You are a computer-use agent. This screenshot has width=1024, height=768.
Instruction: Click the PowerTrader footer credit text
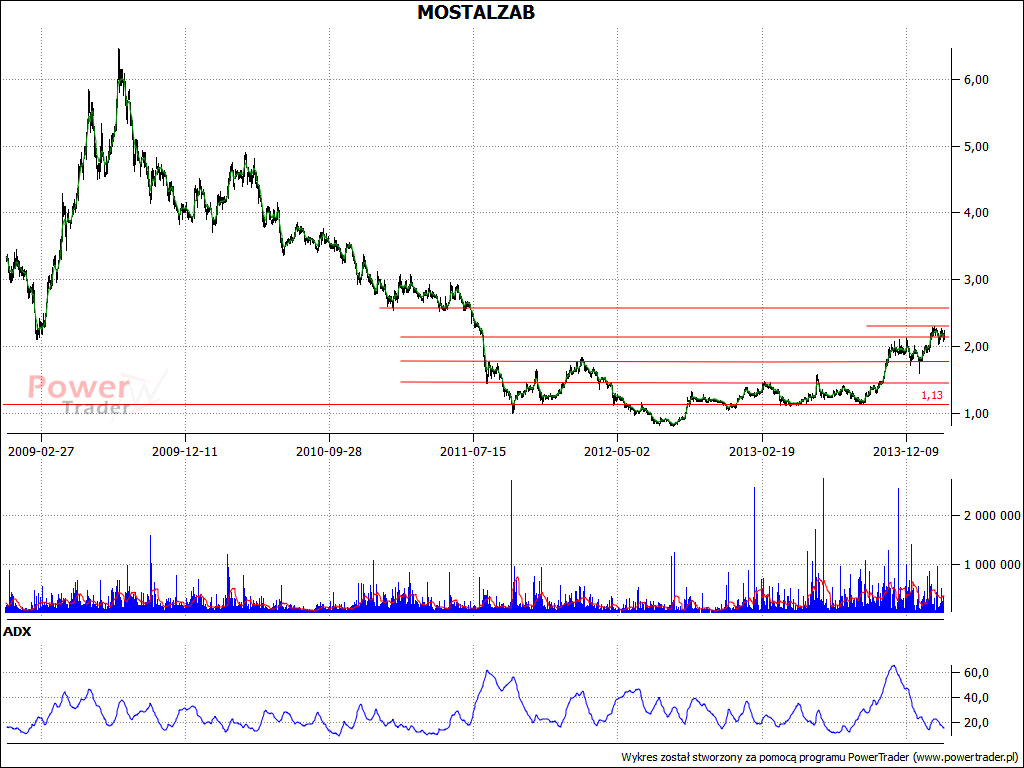(x=820, y=757)
